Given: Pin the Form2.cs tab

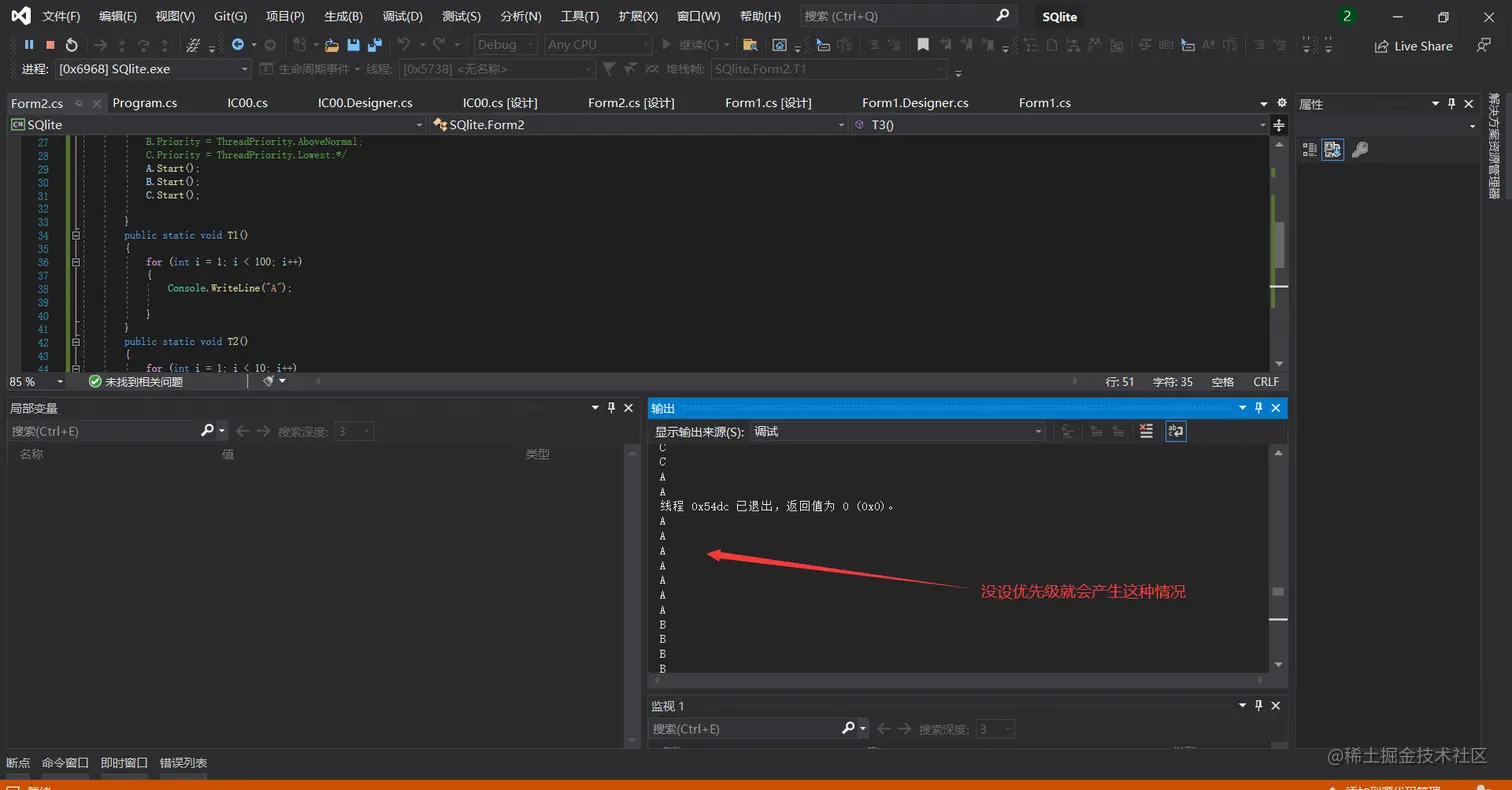Looking at the screenshot, I should click(x=79, y=103).
